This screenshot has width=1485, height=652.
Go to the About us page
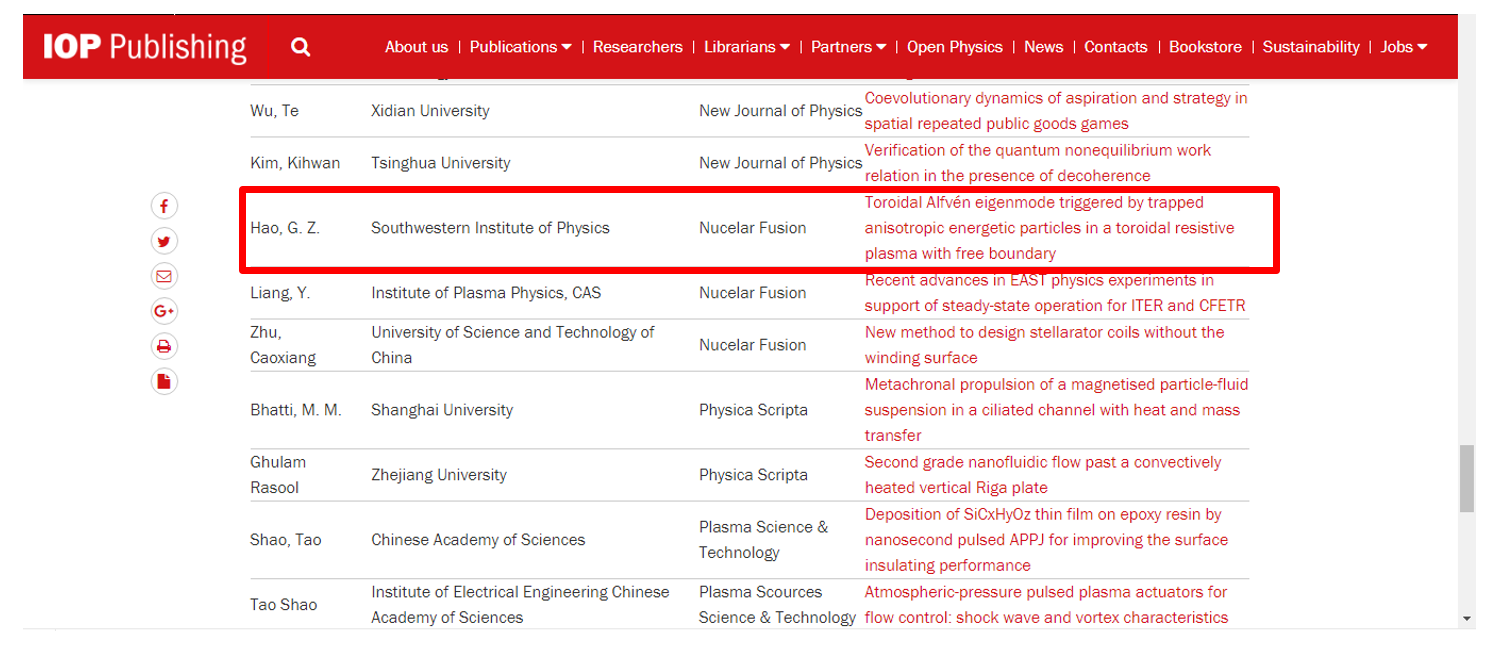point(416,47)
